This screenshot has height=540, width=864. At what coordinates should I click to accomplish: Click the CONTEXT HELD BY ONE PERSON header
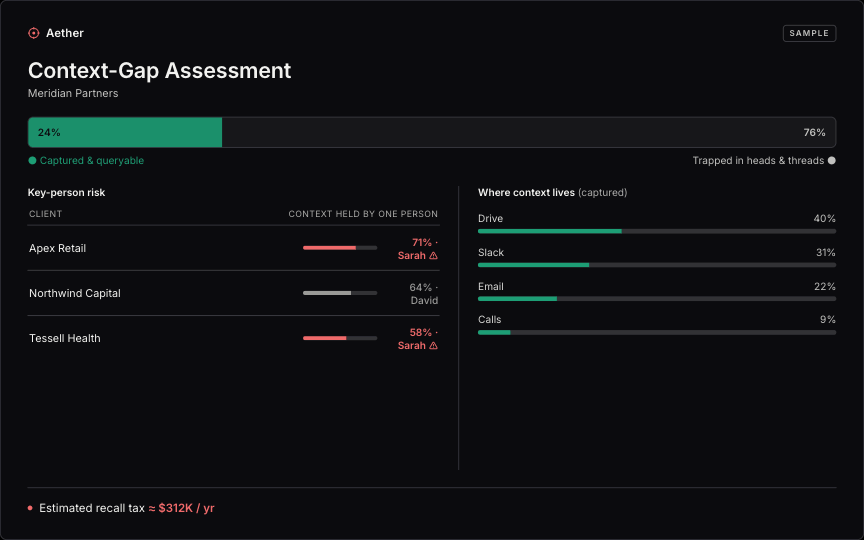point(363,214)
